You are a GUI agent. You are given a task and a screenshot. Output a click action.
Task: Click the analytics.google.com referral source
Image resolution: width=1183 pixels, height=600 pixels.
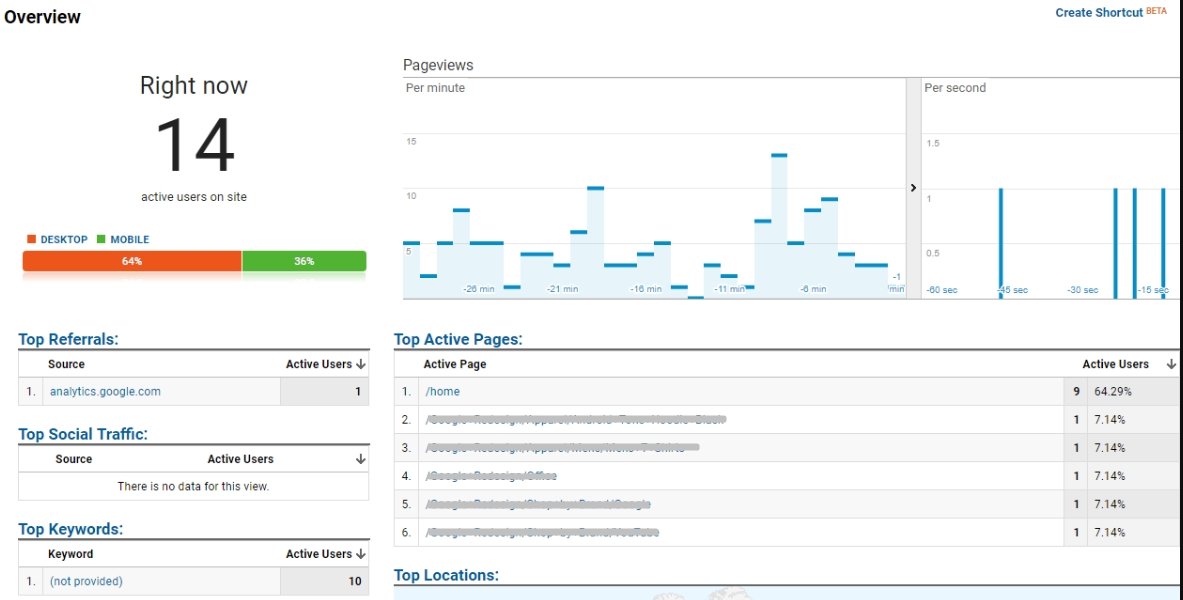(x=105, y=392)
